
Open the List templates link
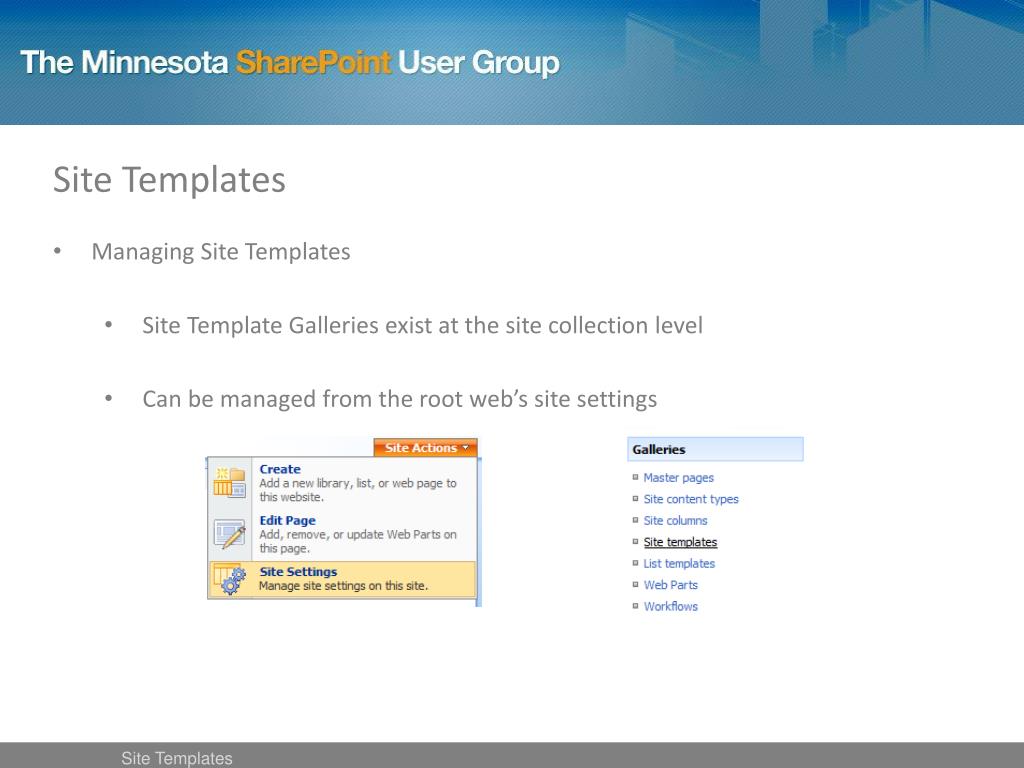679,564
